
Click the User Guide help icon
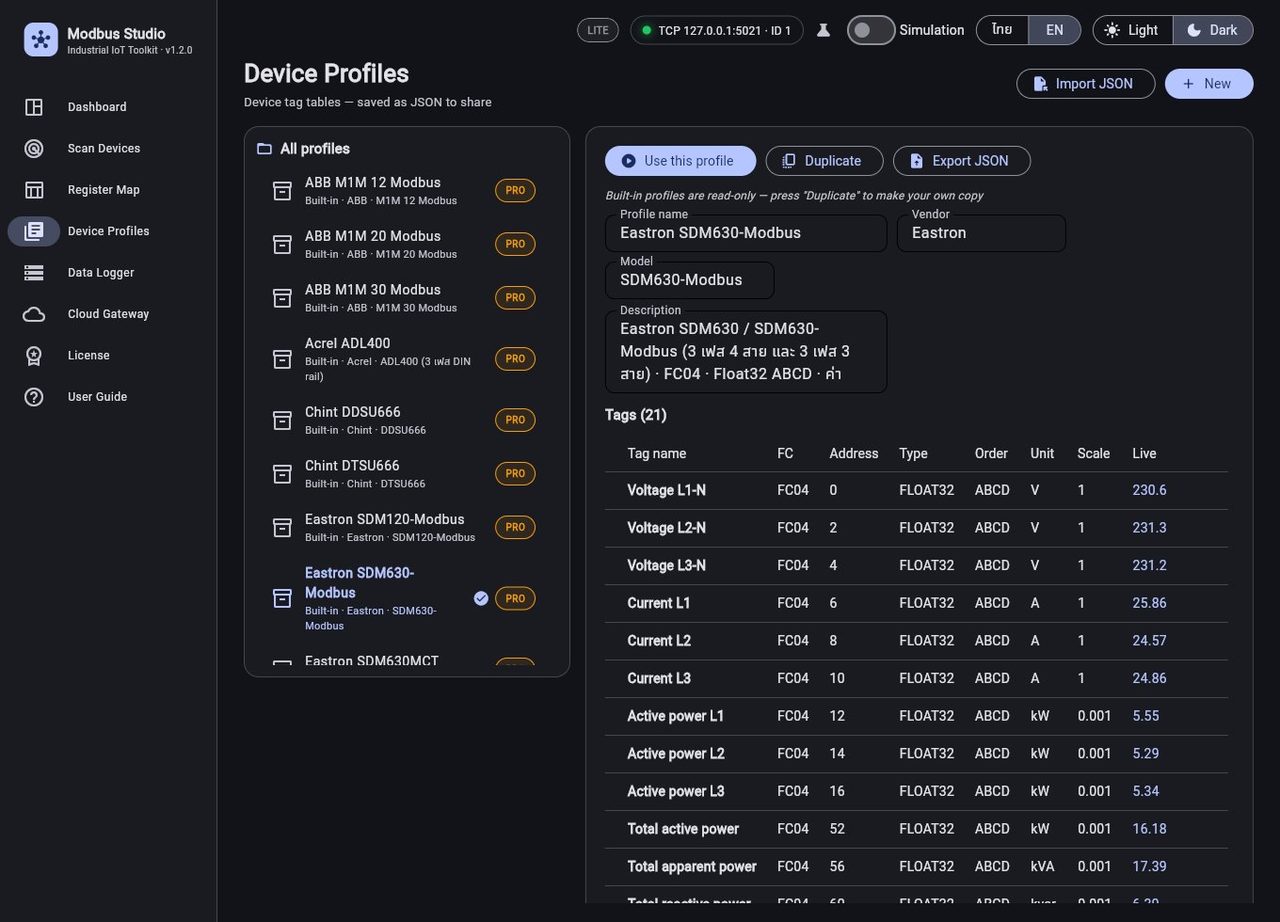point(34,397)
